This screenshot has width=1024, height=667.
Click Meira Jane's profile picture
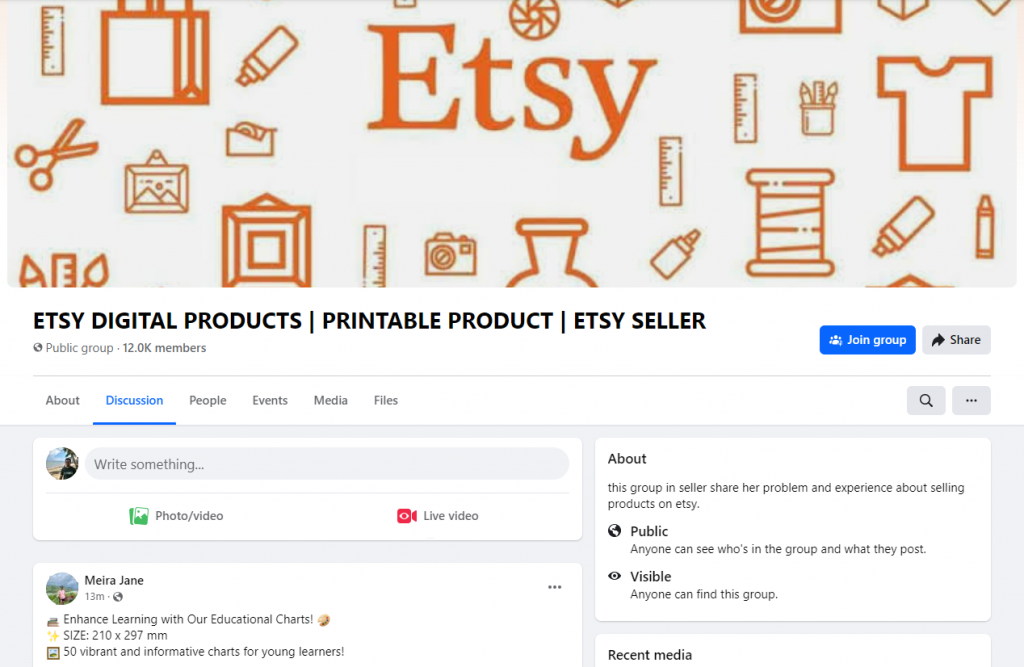coord(62,589)
